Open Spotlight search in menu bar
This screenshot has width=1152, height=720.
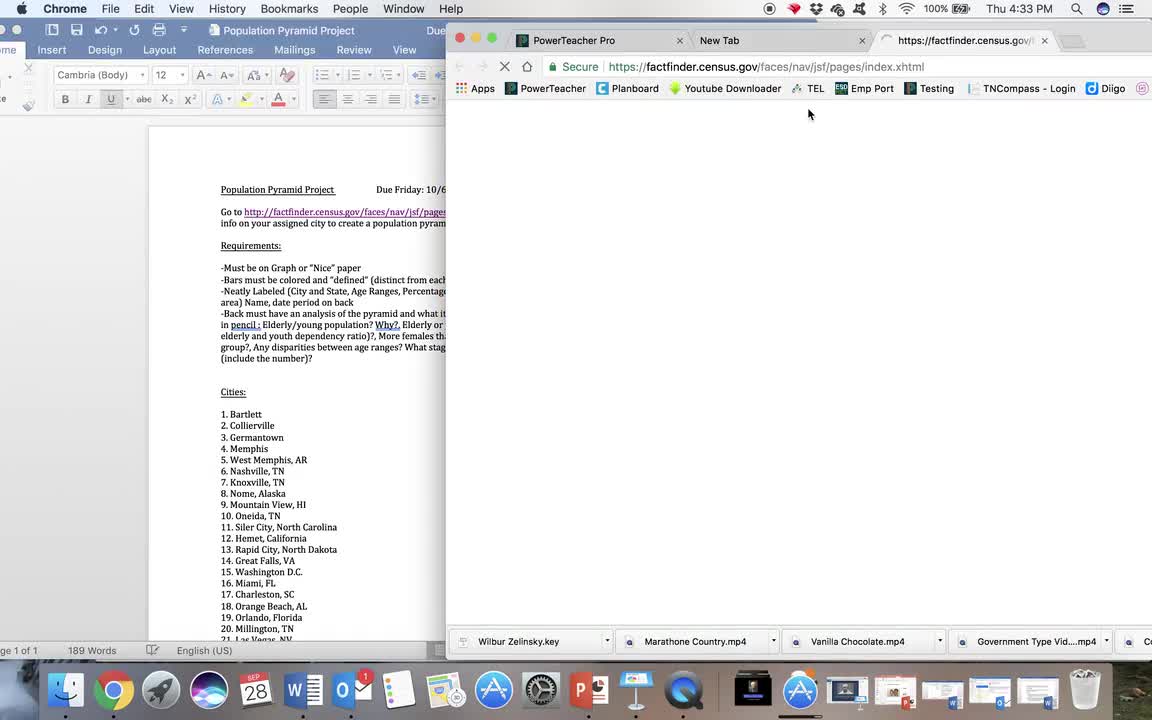click(x=1076, y=9)
